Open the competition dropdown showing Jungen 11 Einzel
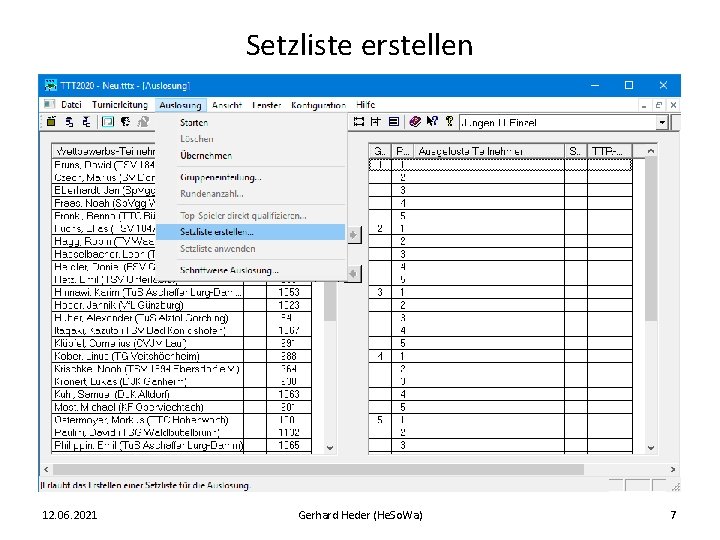 click(563, 123)
